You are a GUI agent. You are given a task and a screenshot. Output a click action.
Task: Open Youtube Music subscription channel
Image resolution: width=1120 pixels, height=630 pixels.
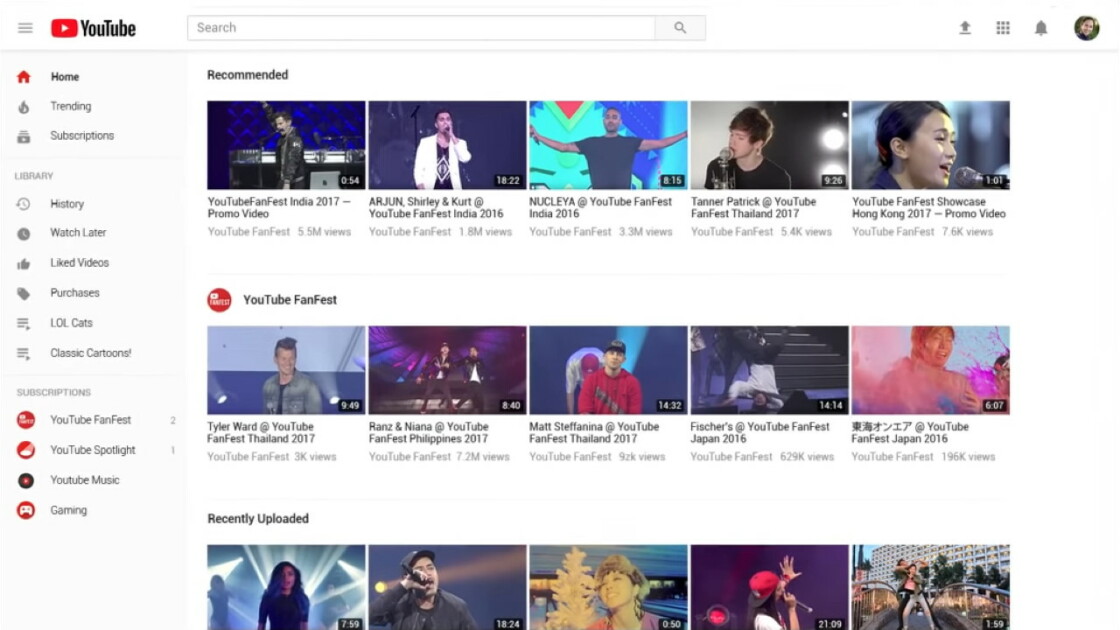[85, 480]
